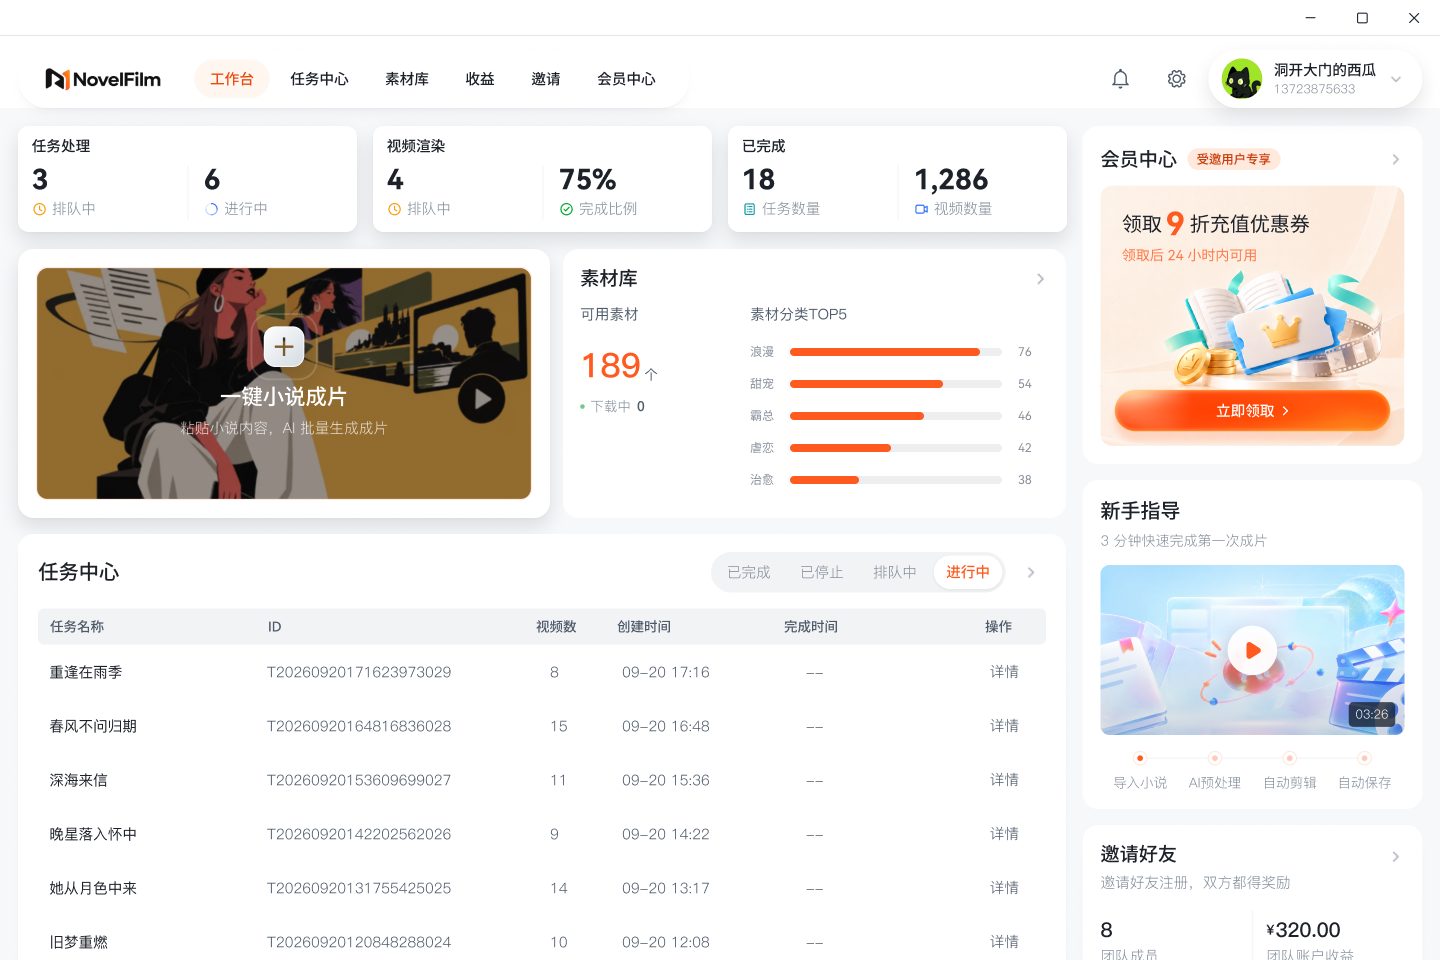Screen dimensions: 1440x960
Task: Expand the user account dropdown arrow
Action: [1396, 79]
